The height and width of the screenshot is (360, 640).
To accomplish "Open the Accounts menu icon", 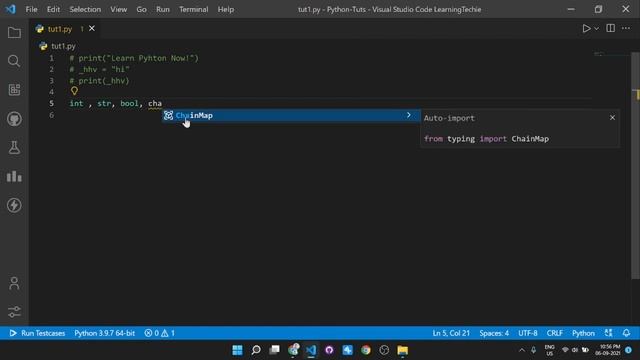I will (14, 283).
